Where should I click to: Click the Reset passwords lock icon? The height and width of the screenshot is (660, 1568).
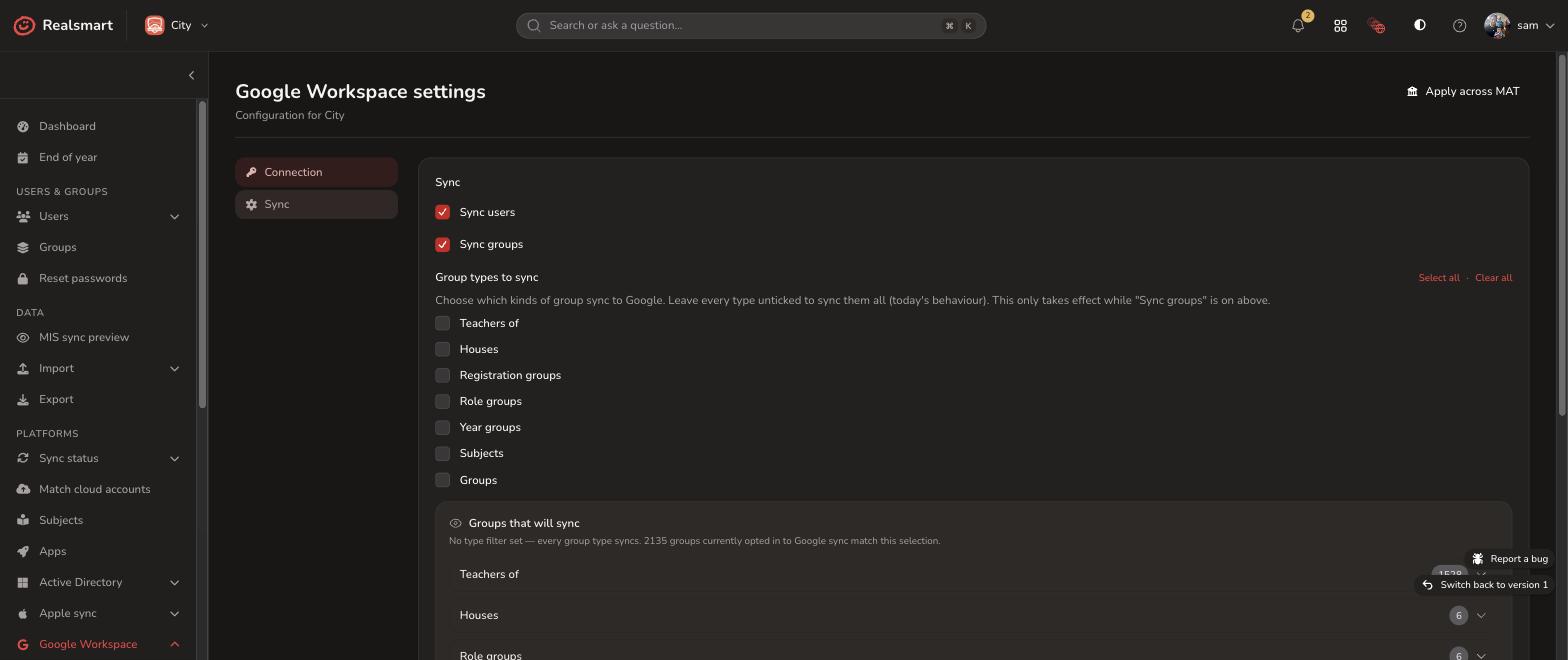tap(23, 278)
